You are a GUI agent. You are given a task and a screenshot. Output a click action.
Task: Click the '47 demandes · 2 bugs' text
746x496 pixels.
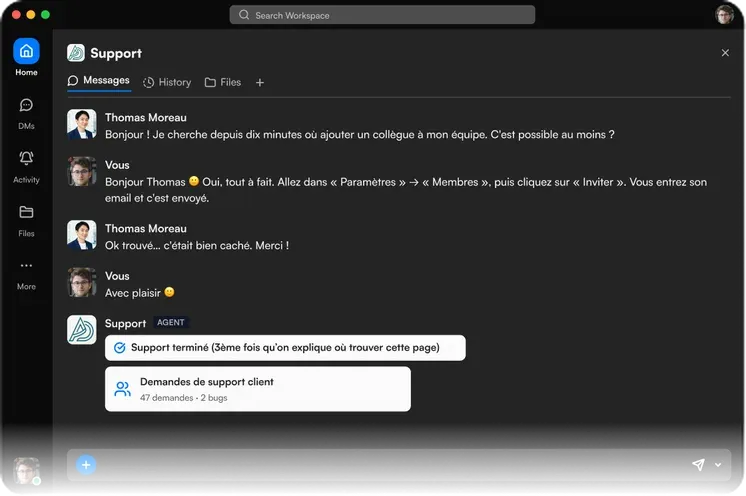click(184, 398)
